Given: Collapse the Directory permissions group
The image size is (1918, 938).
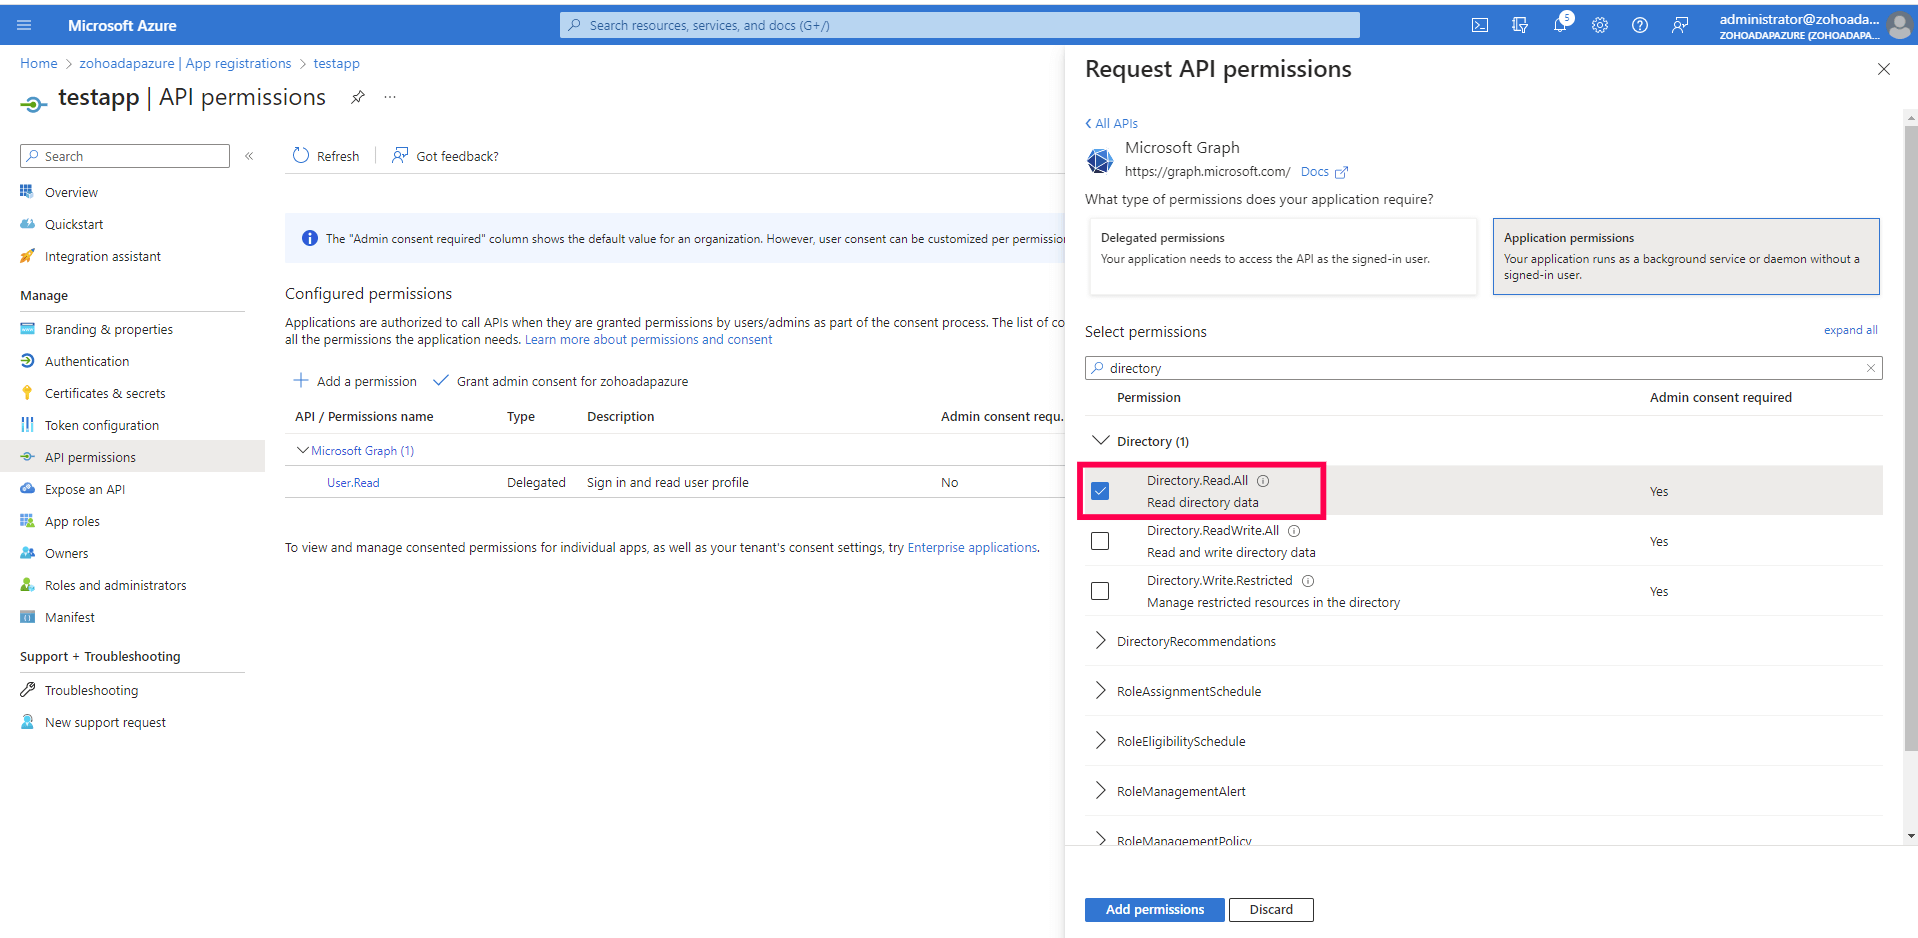Looking at the screenshot, I should 1100,440.
